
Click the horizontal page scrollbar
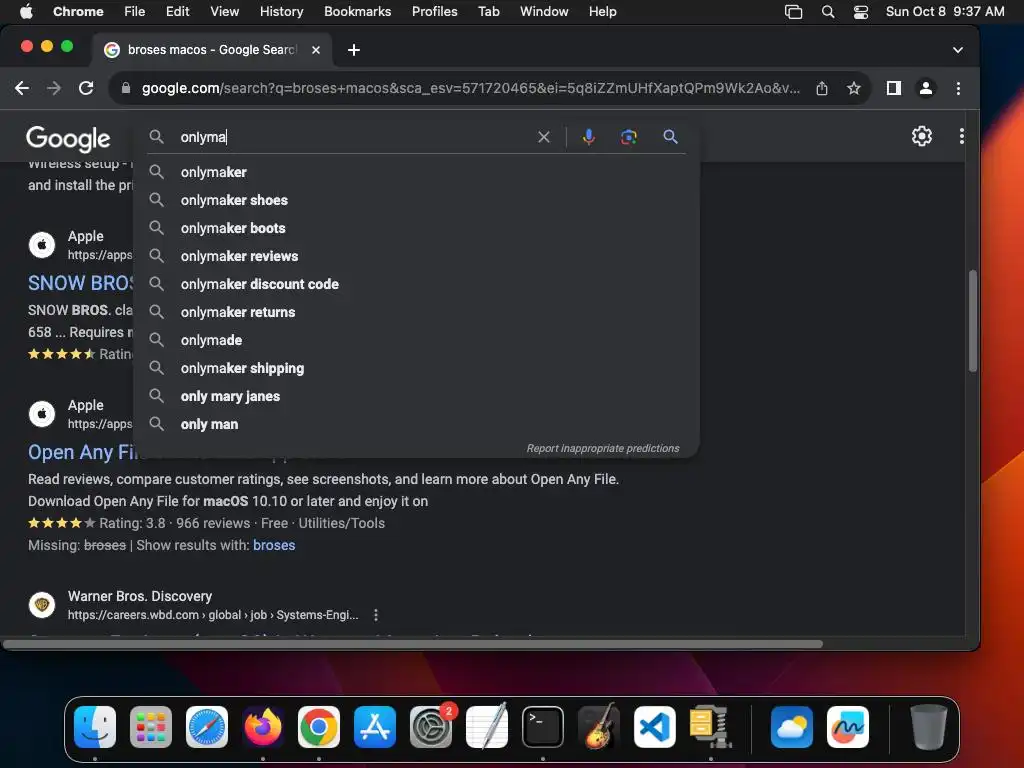click(x=413, y=644)
